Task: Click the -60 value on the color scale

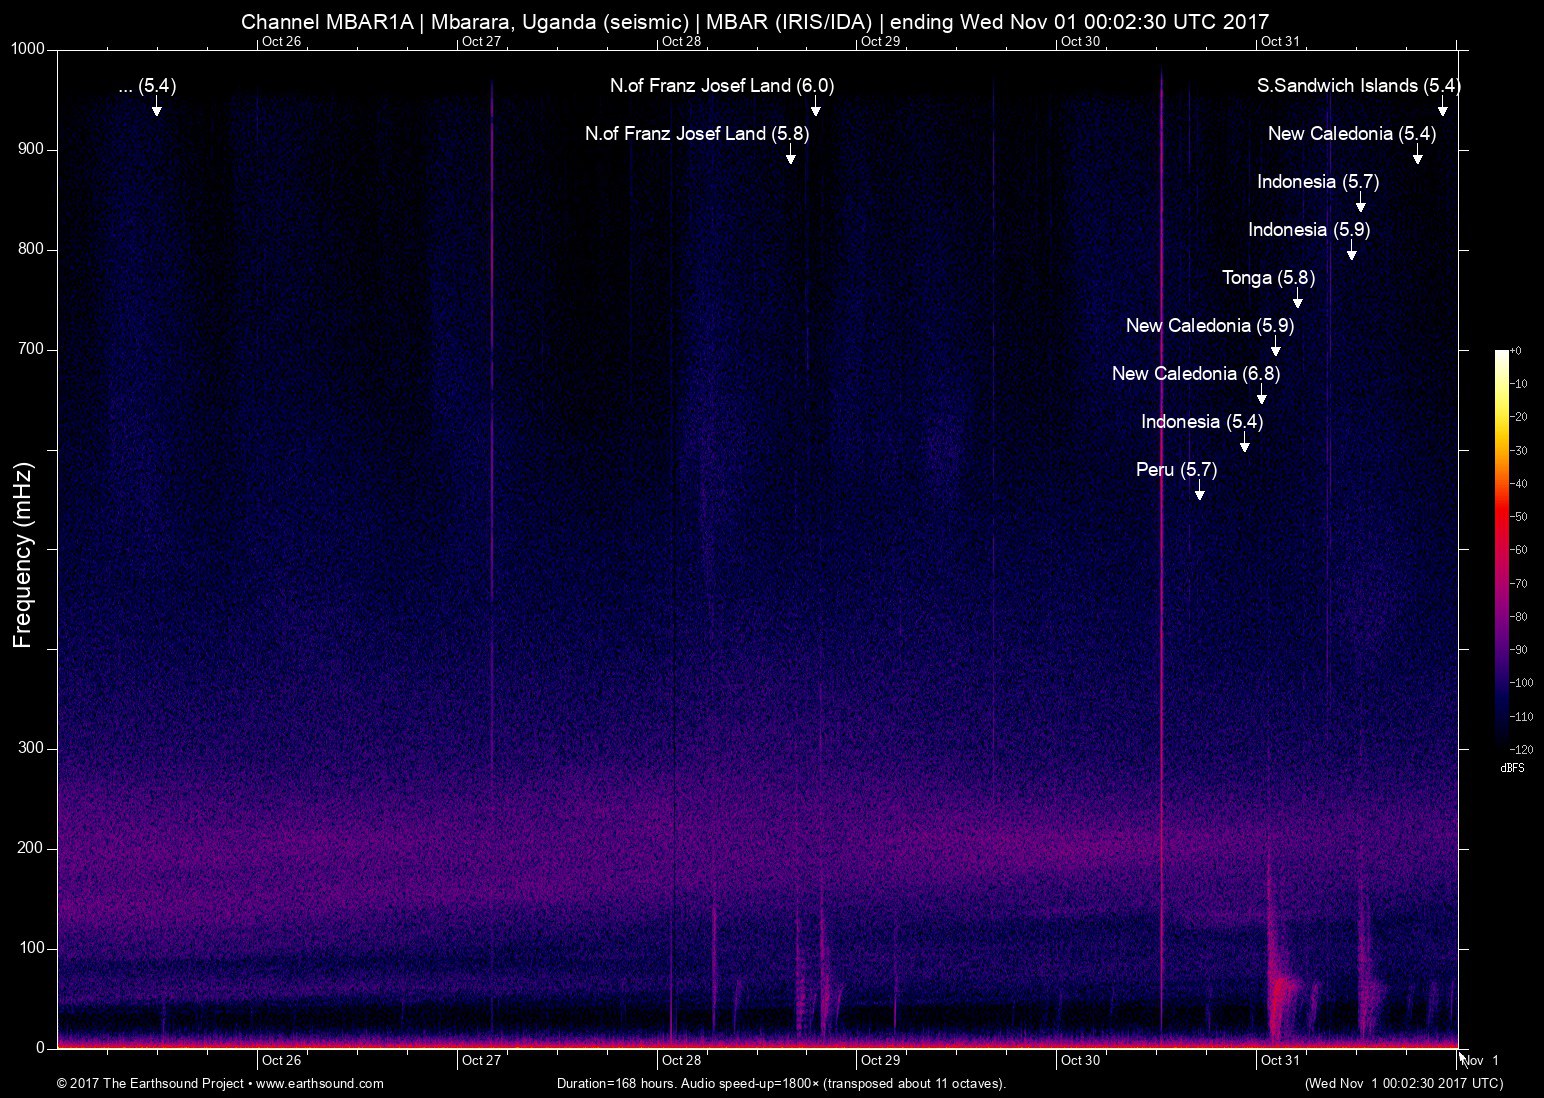Action: point(1518,550)
